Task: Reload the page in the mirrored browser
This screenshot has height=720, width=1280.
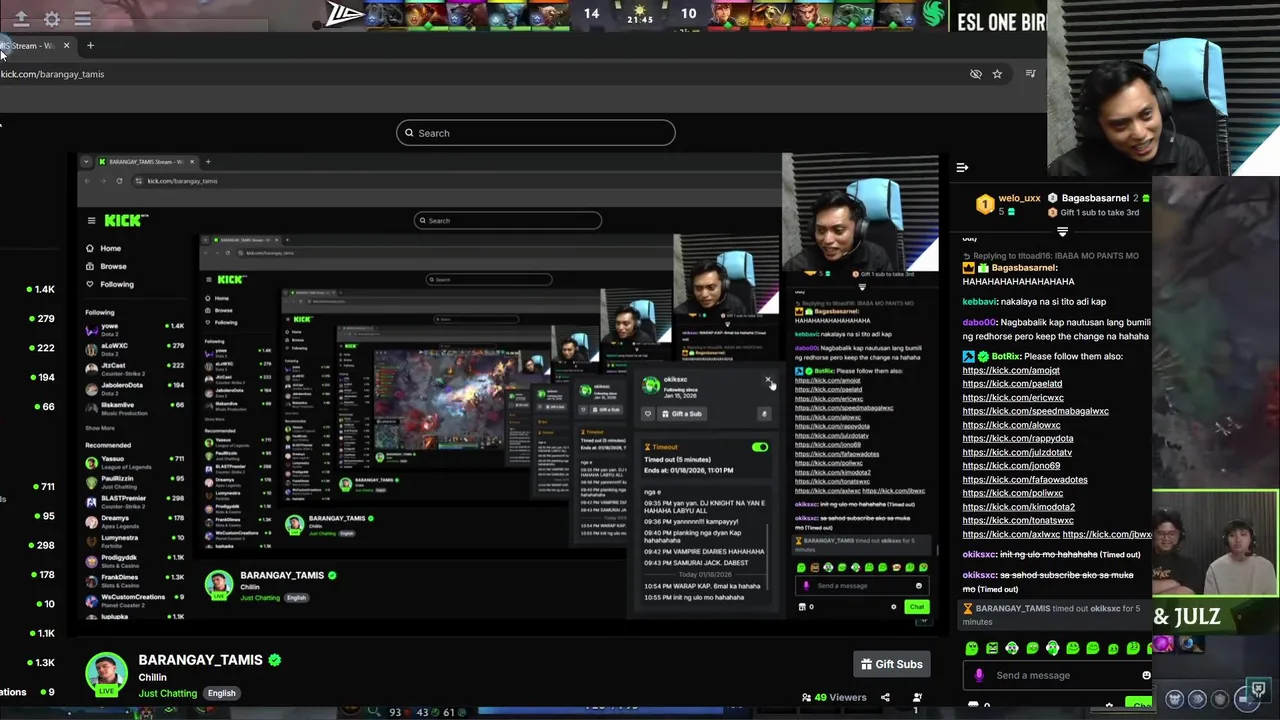Action: [x=119, y=181]
